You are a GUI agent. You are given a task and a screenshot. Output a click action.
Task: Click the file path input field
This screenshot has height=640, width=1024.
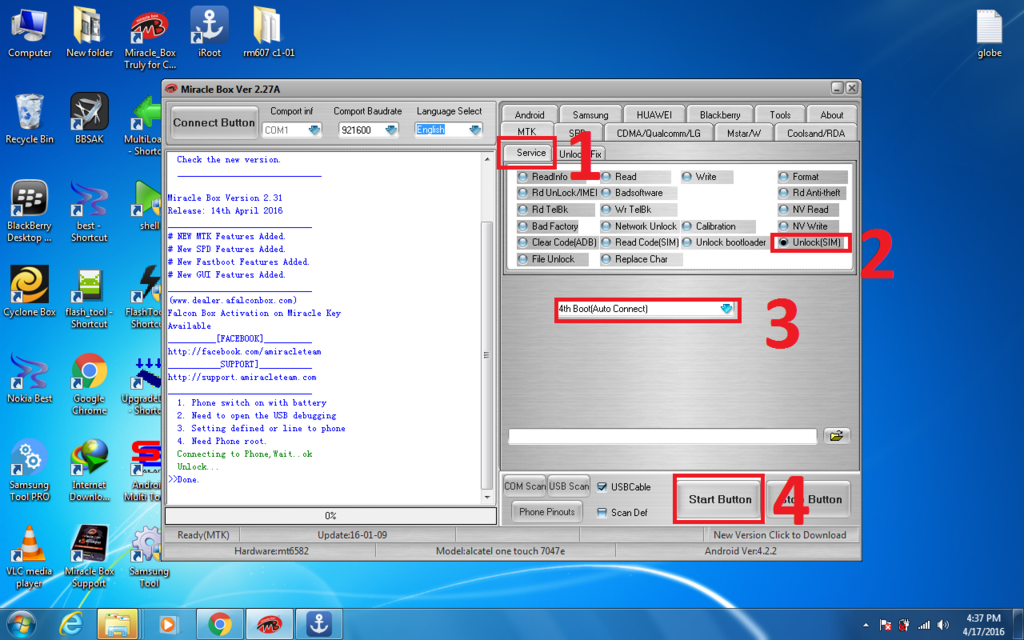[664, 436]
